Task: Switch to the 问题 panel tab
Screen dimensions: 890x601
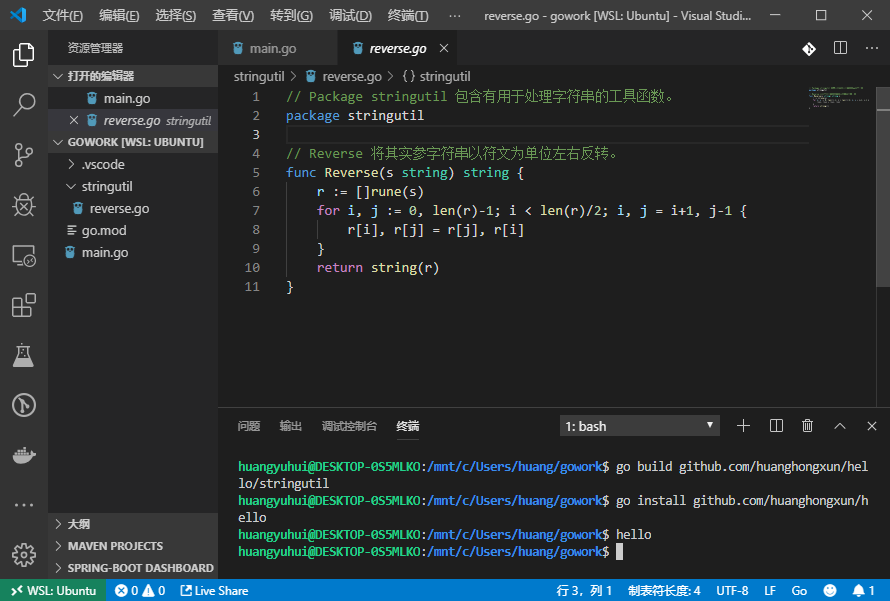Action: (249, 426)
